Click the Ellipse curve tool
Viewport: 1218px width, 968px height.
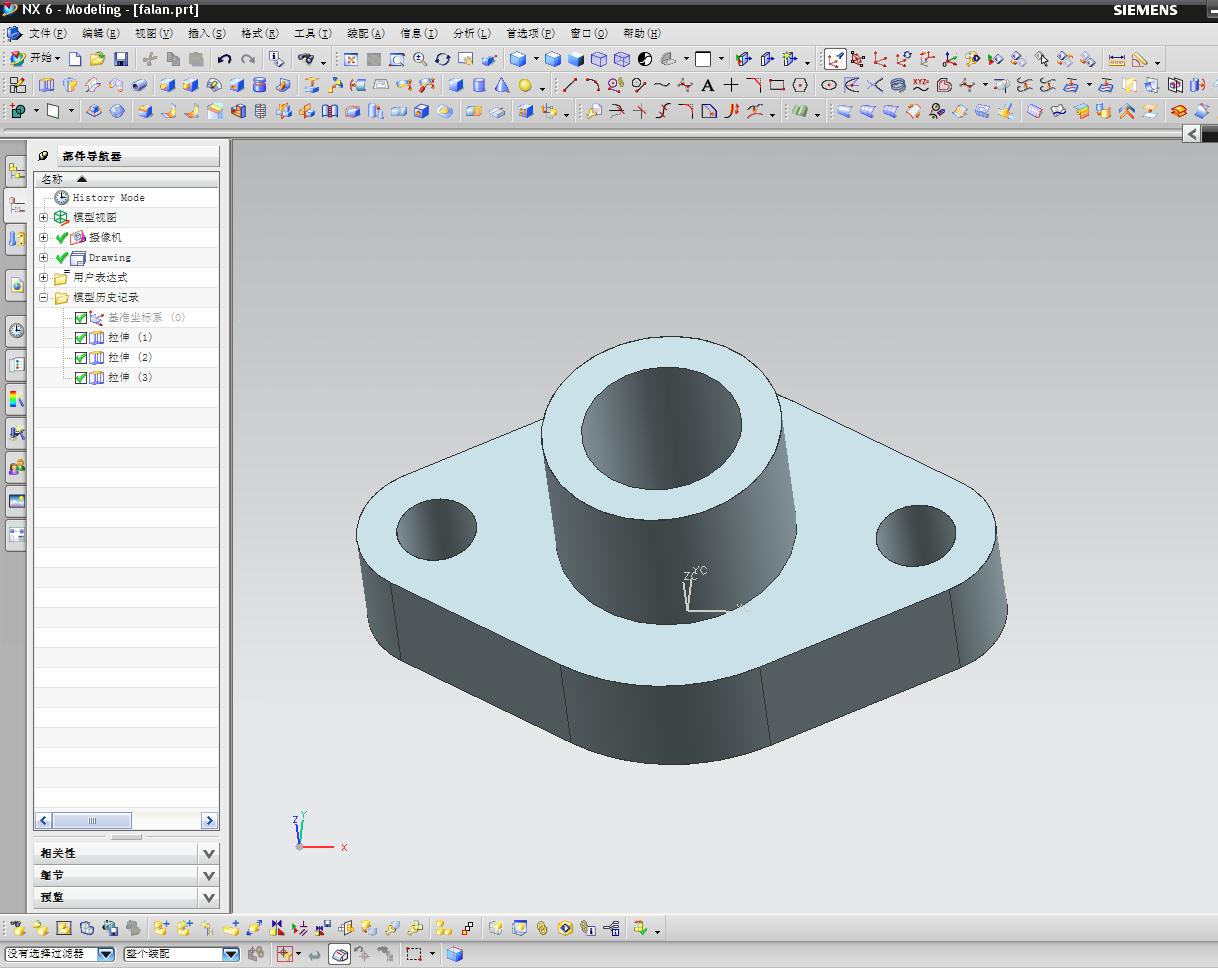coord(829,85)
